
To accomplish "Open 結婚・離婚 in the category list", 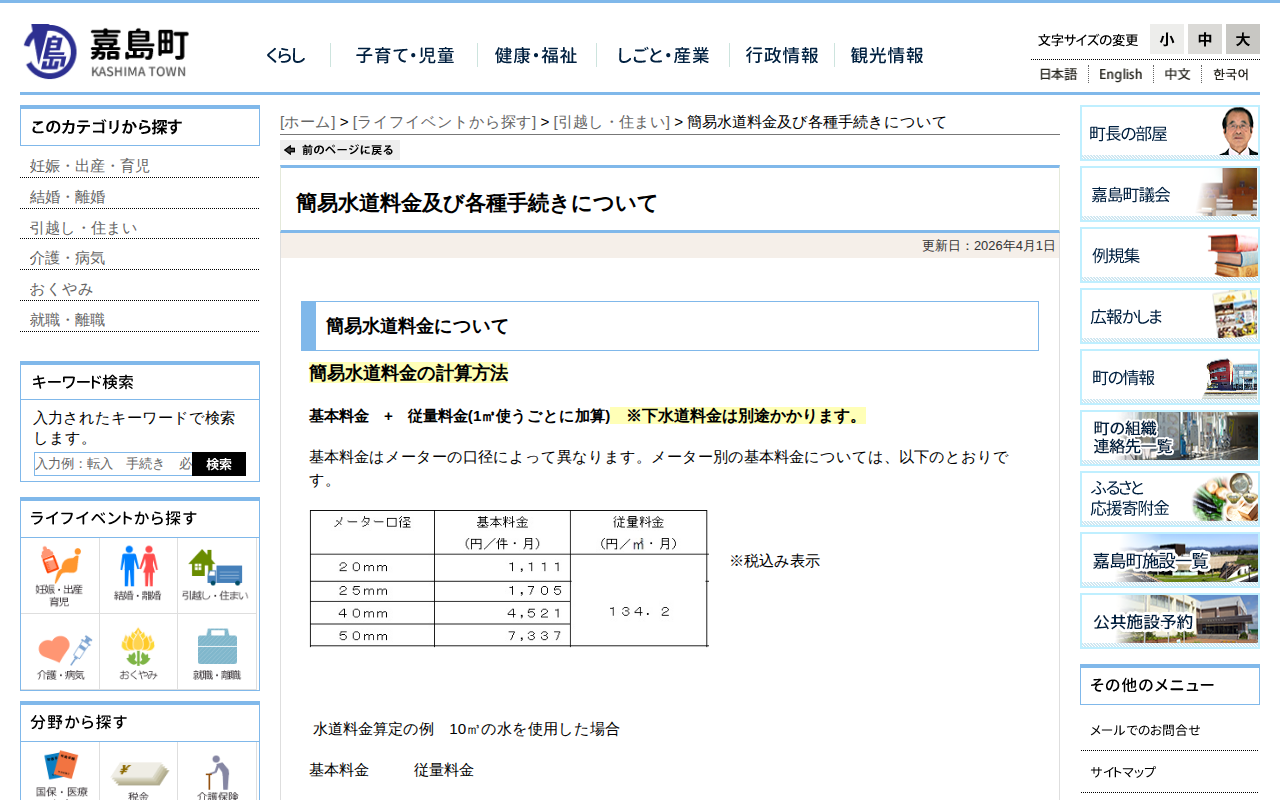I will (68, 197).
